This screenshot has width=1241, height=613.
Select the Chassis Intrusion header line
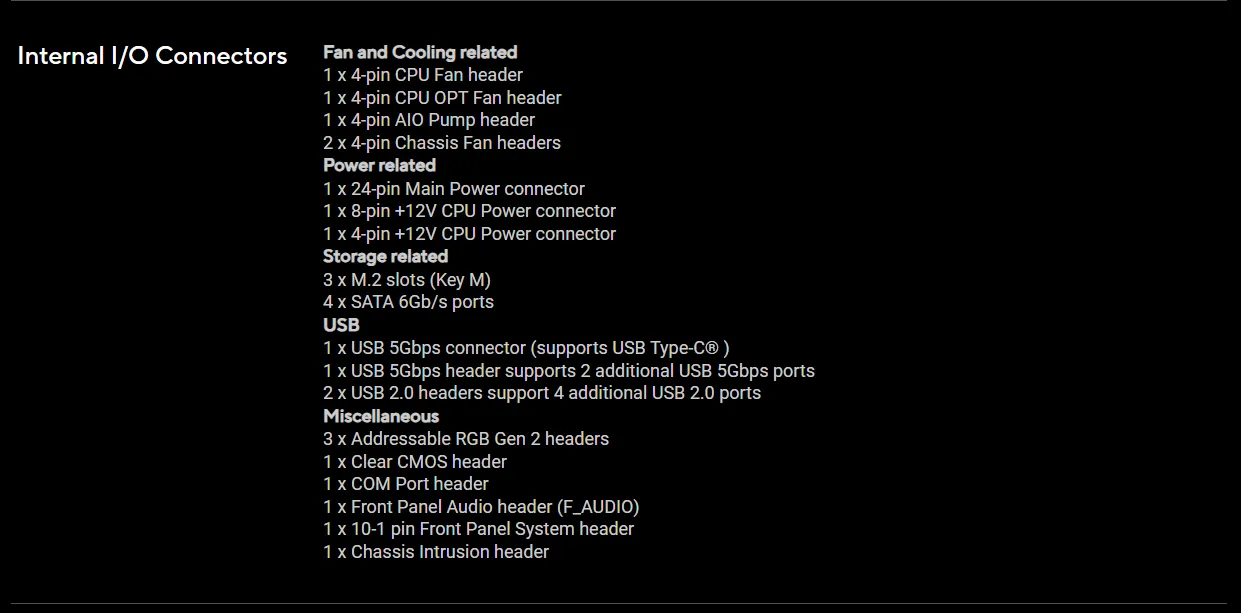[x=436, y=552]
